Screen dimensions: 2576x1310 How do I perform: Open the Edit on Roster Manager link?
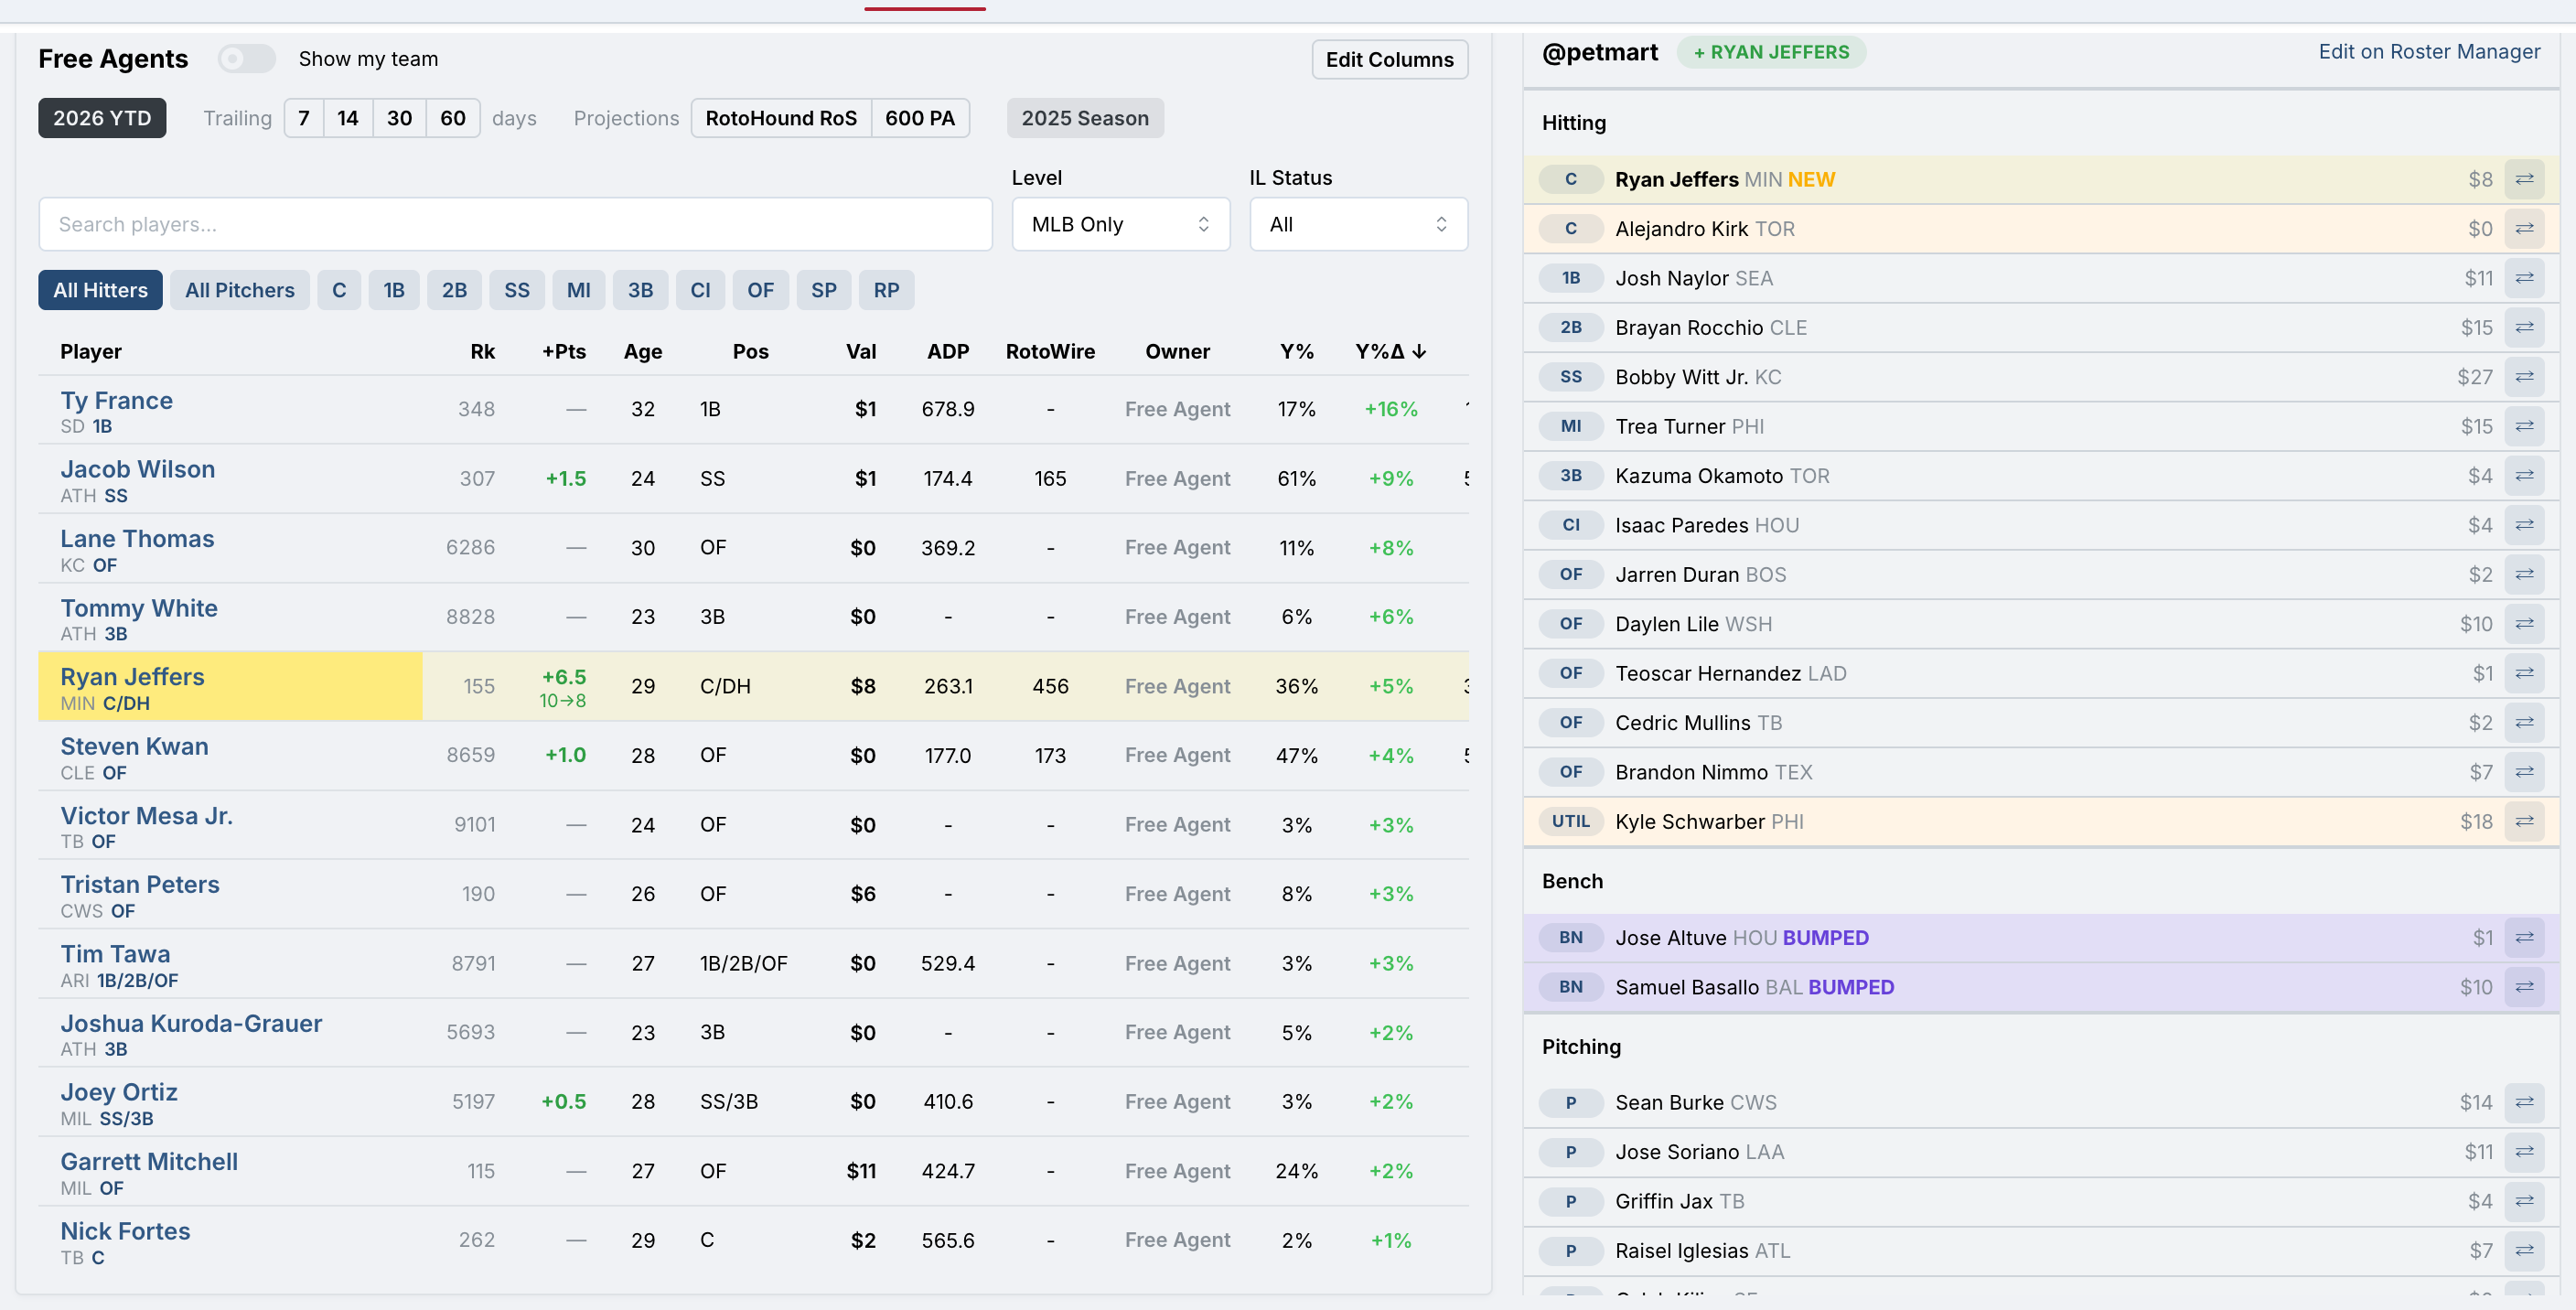[2429, 52]
